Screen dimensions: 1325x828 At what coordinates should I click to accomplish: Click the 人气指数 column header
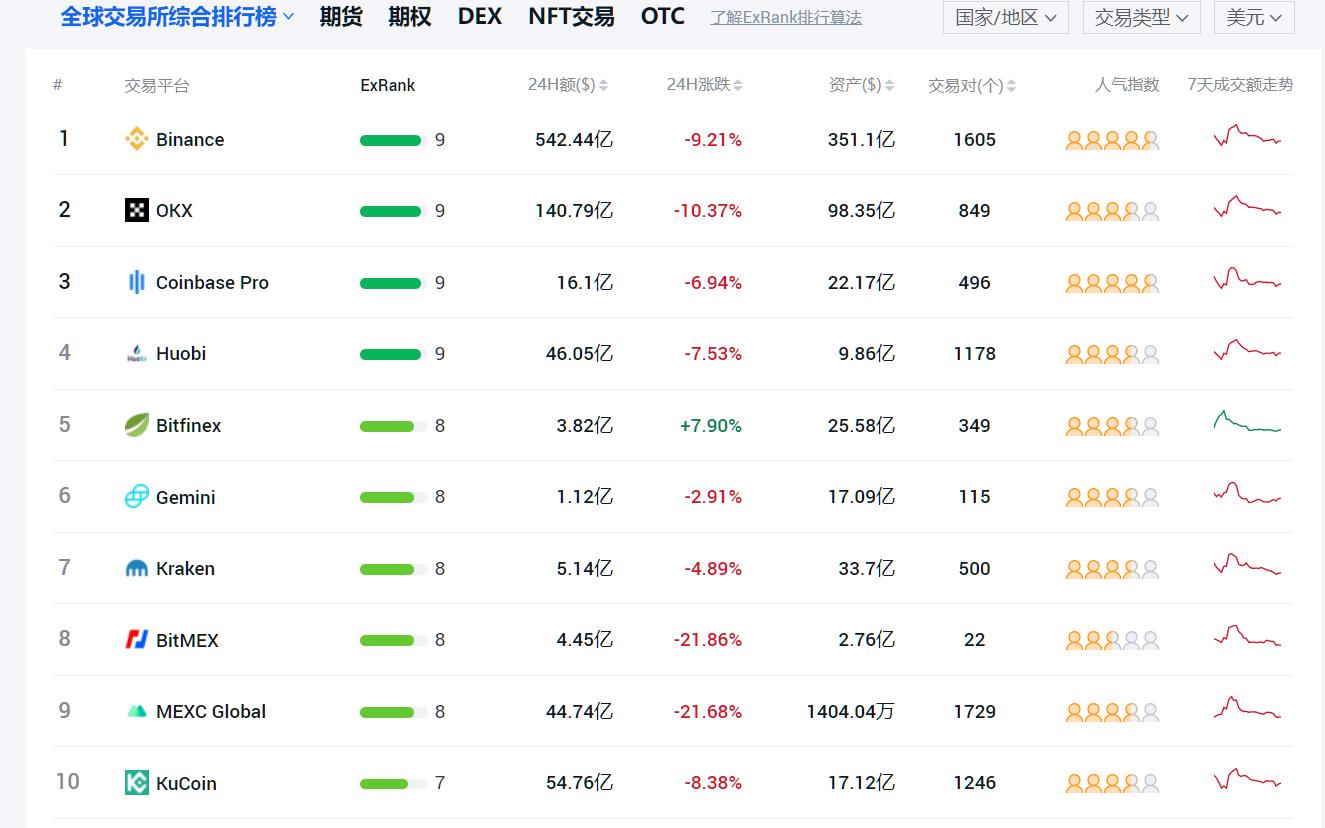click(x=1127, y=85)
